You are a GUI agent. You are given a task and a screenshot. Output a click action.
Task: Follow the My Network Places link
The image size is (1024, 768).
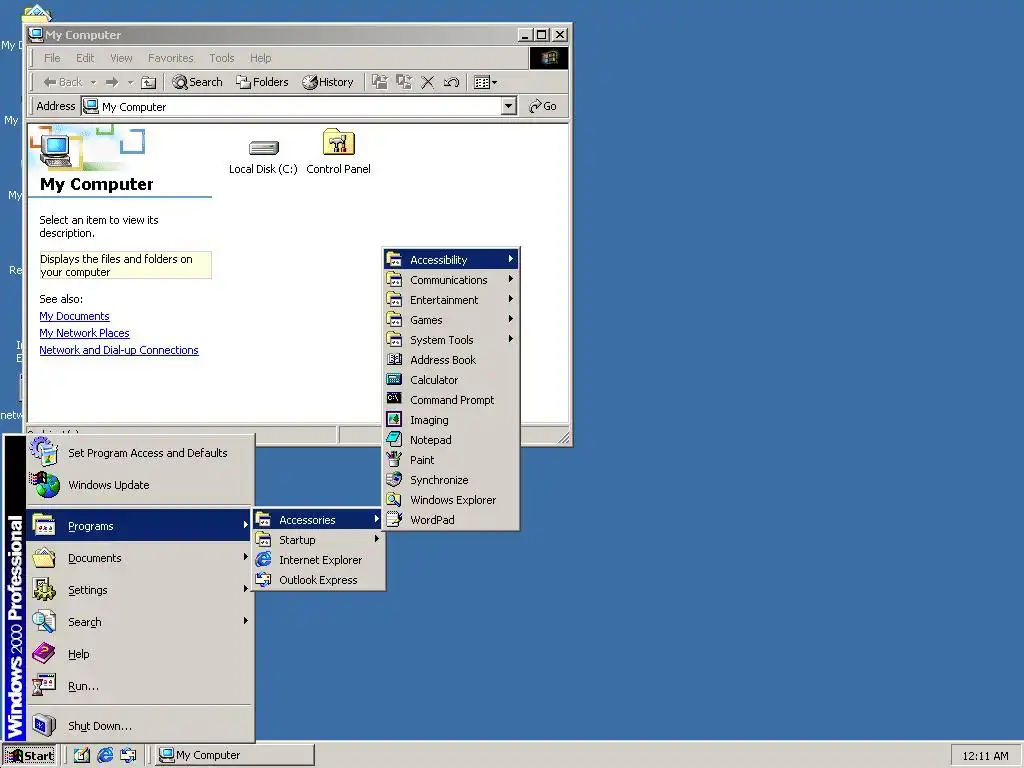(x=84, y=333)
